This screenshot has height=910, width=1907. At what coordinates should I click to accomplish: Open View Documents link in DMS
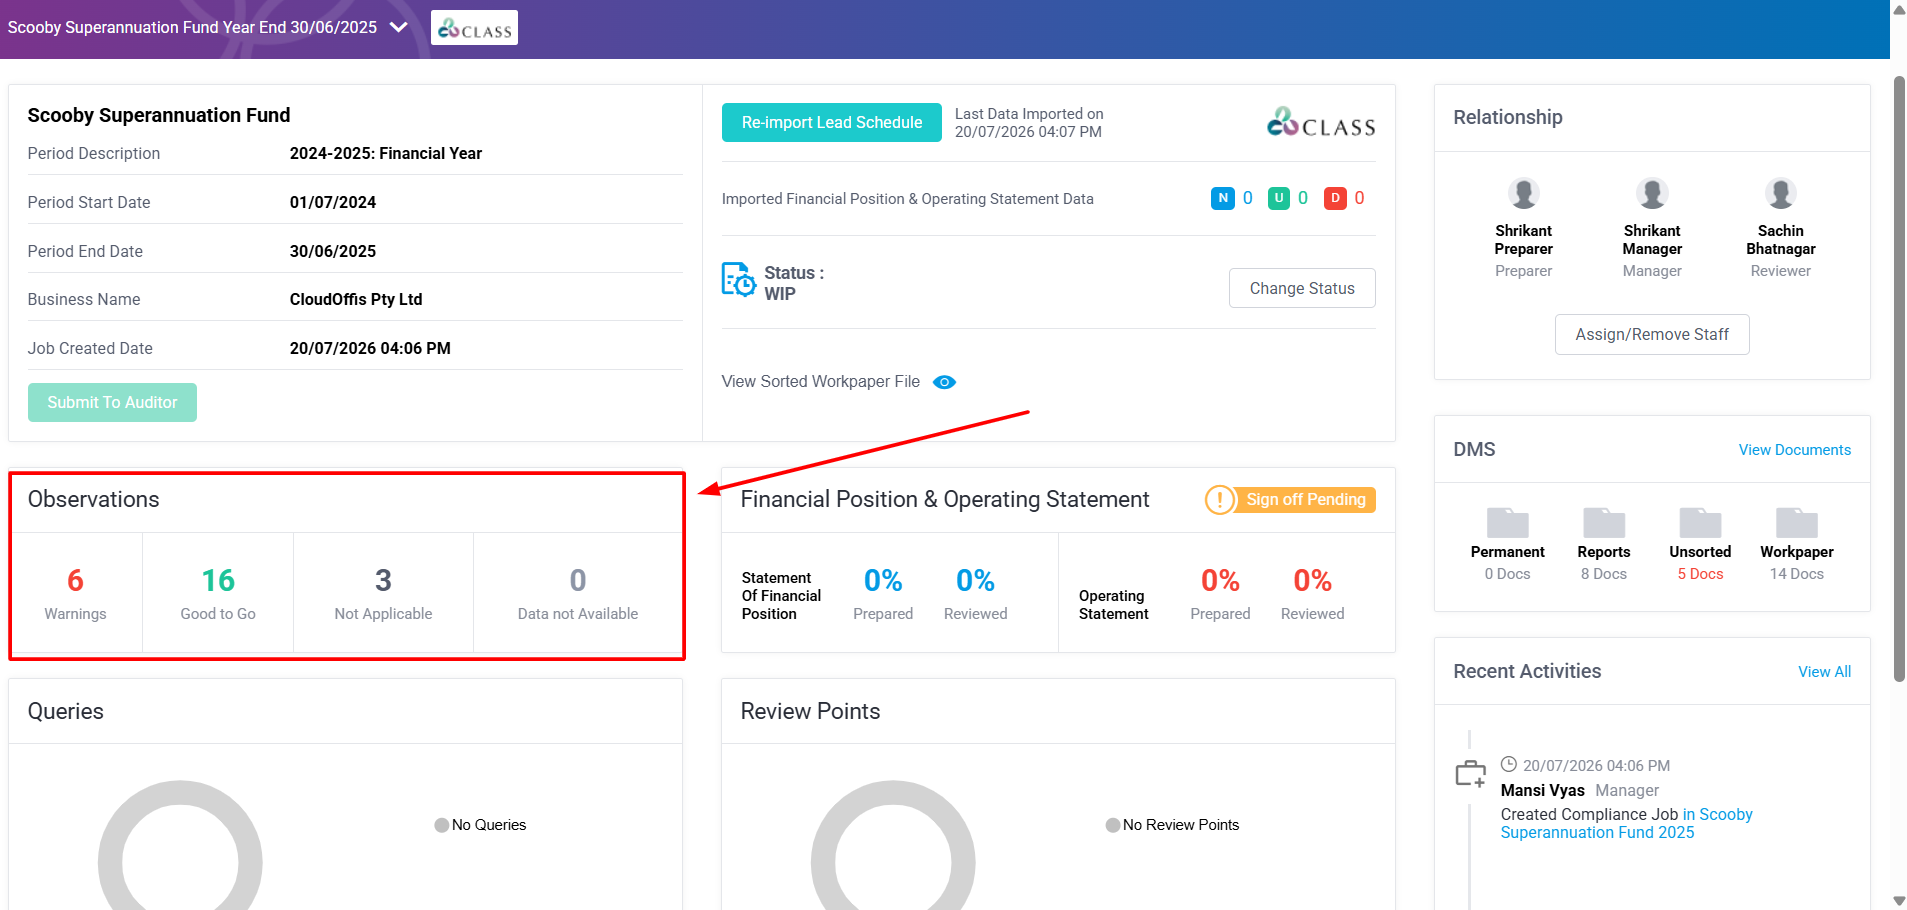1794,450
